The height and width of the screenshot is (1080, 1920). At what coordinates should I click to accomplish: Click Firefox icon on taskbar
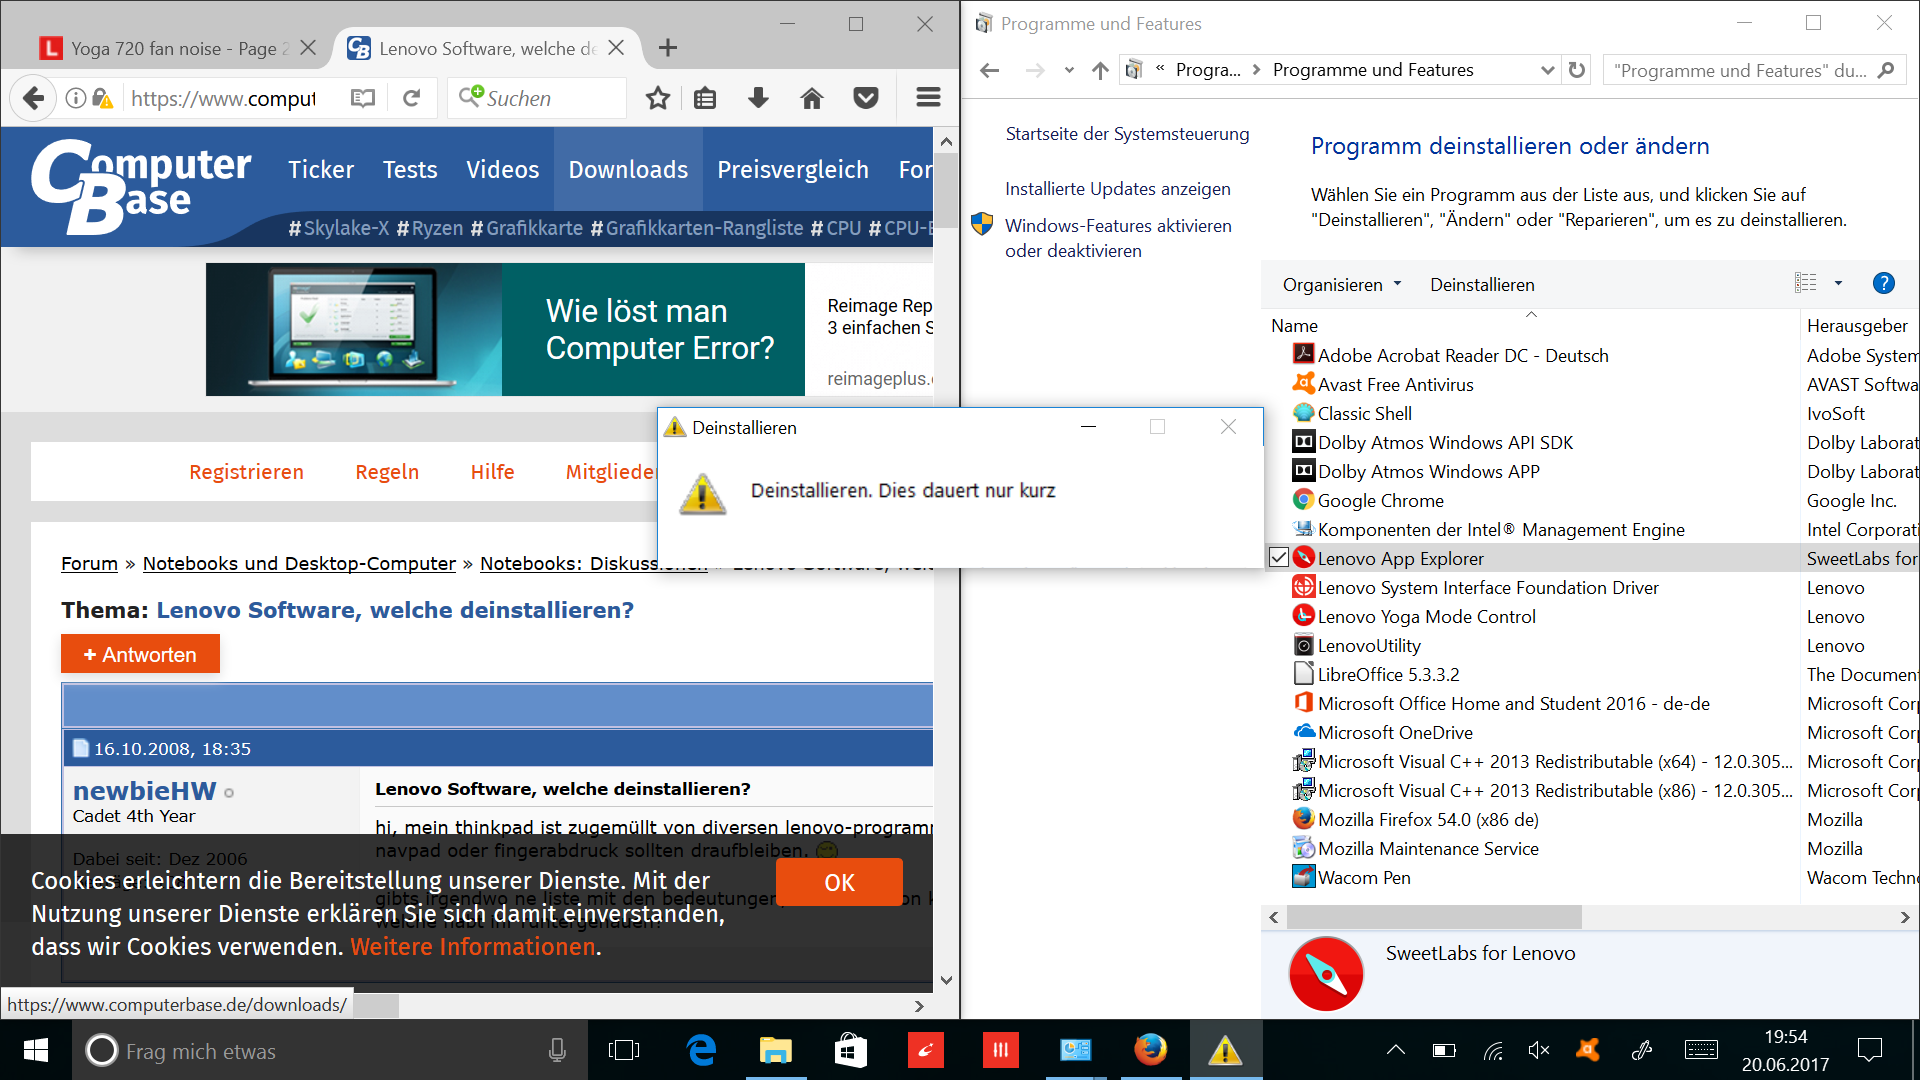1151,1050
